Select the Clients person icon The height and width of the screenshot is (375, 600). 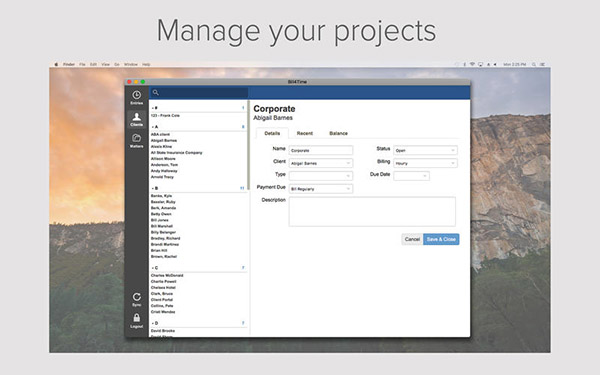[137, 117]
